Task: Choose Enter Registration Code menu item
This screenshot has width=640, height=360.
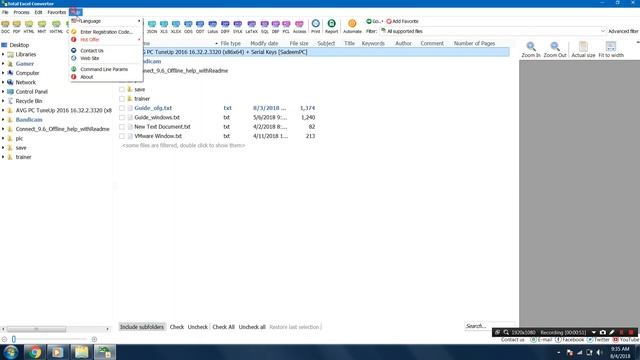Action: pyautogui.click(x=106, y=32)
